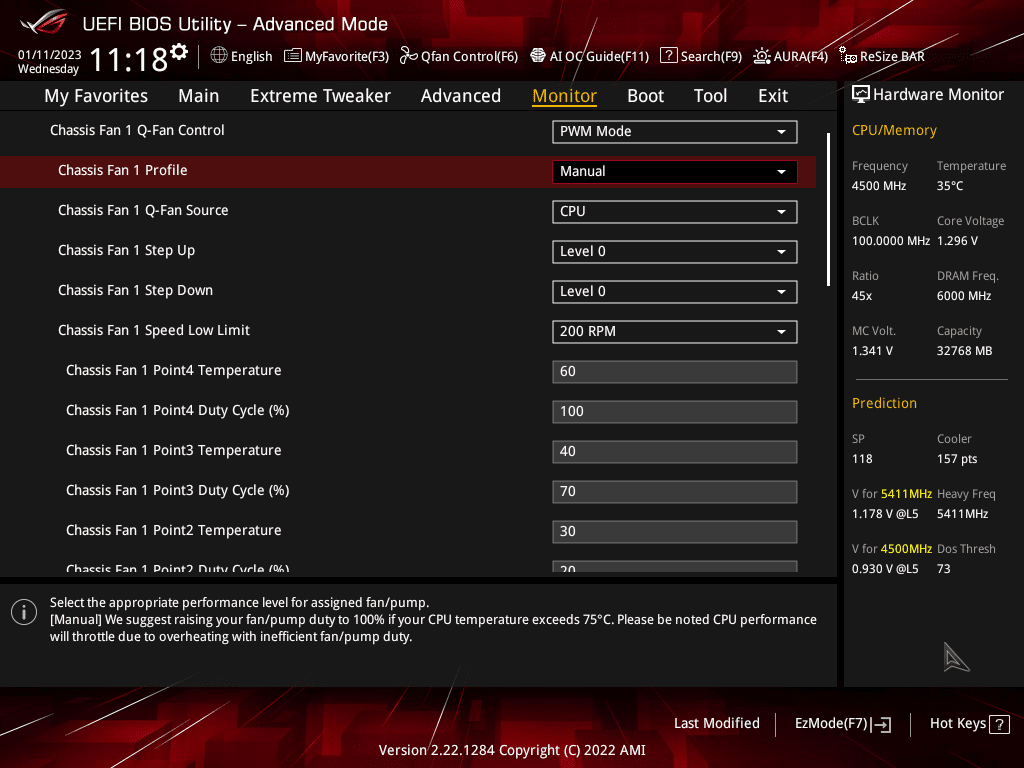Go to the Advanced tab
Image resolution: width=1024 pixels, height=768 pixels.
tap(460, 96)
